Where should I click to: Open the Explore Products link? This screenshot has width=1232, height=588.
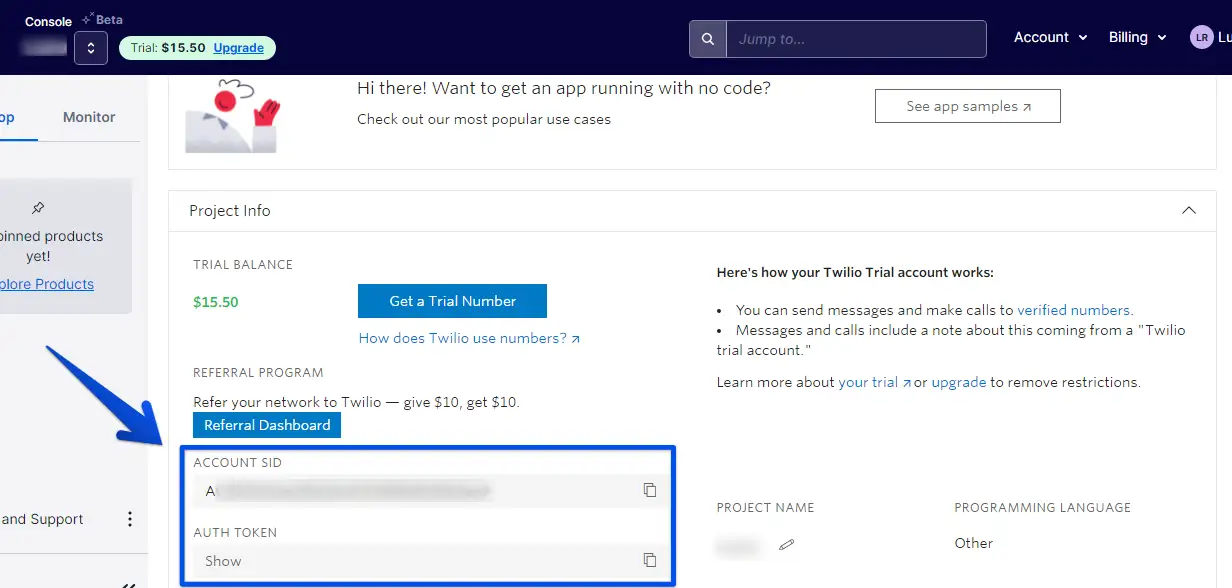(x=47, y=284)
